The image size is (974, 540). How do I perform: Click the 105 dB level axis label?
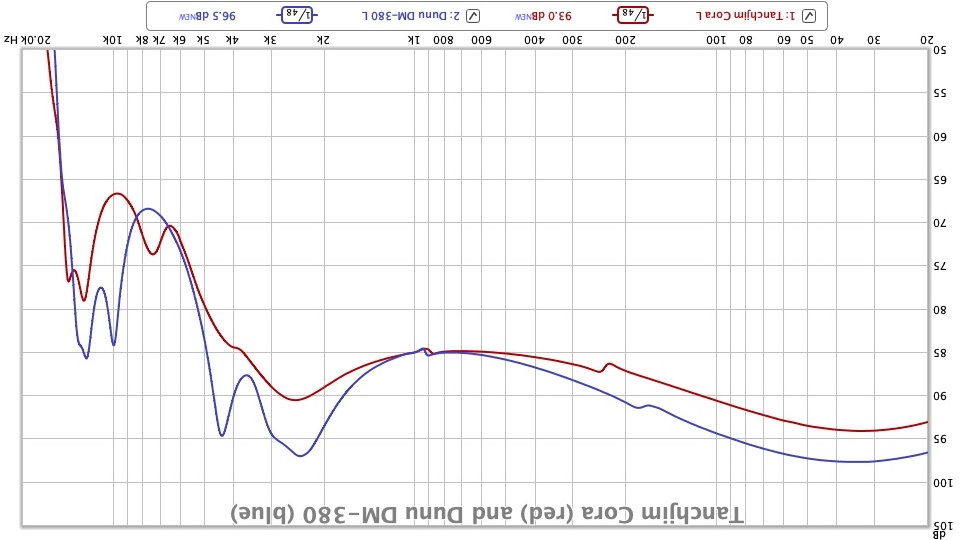click(943, 526)
